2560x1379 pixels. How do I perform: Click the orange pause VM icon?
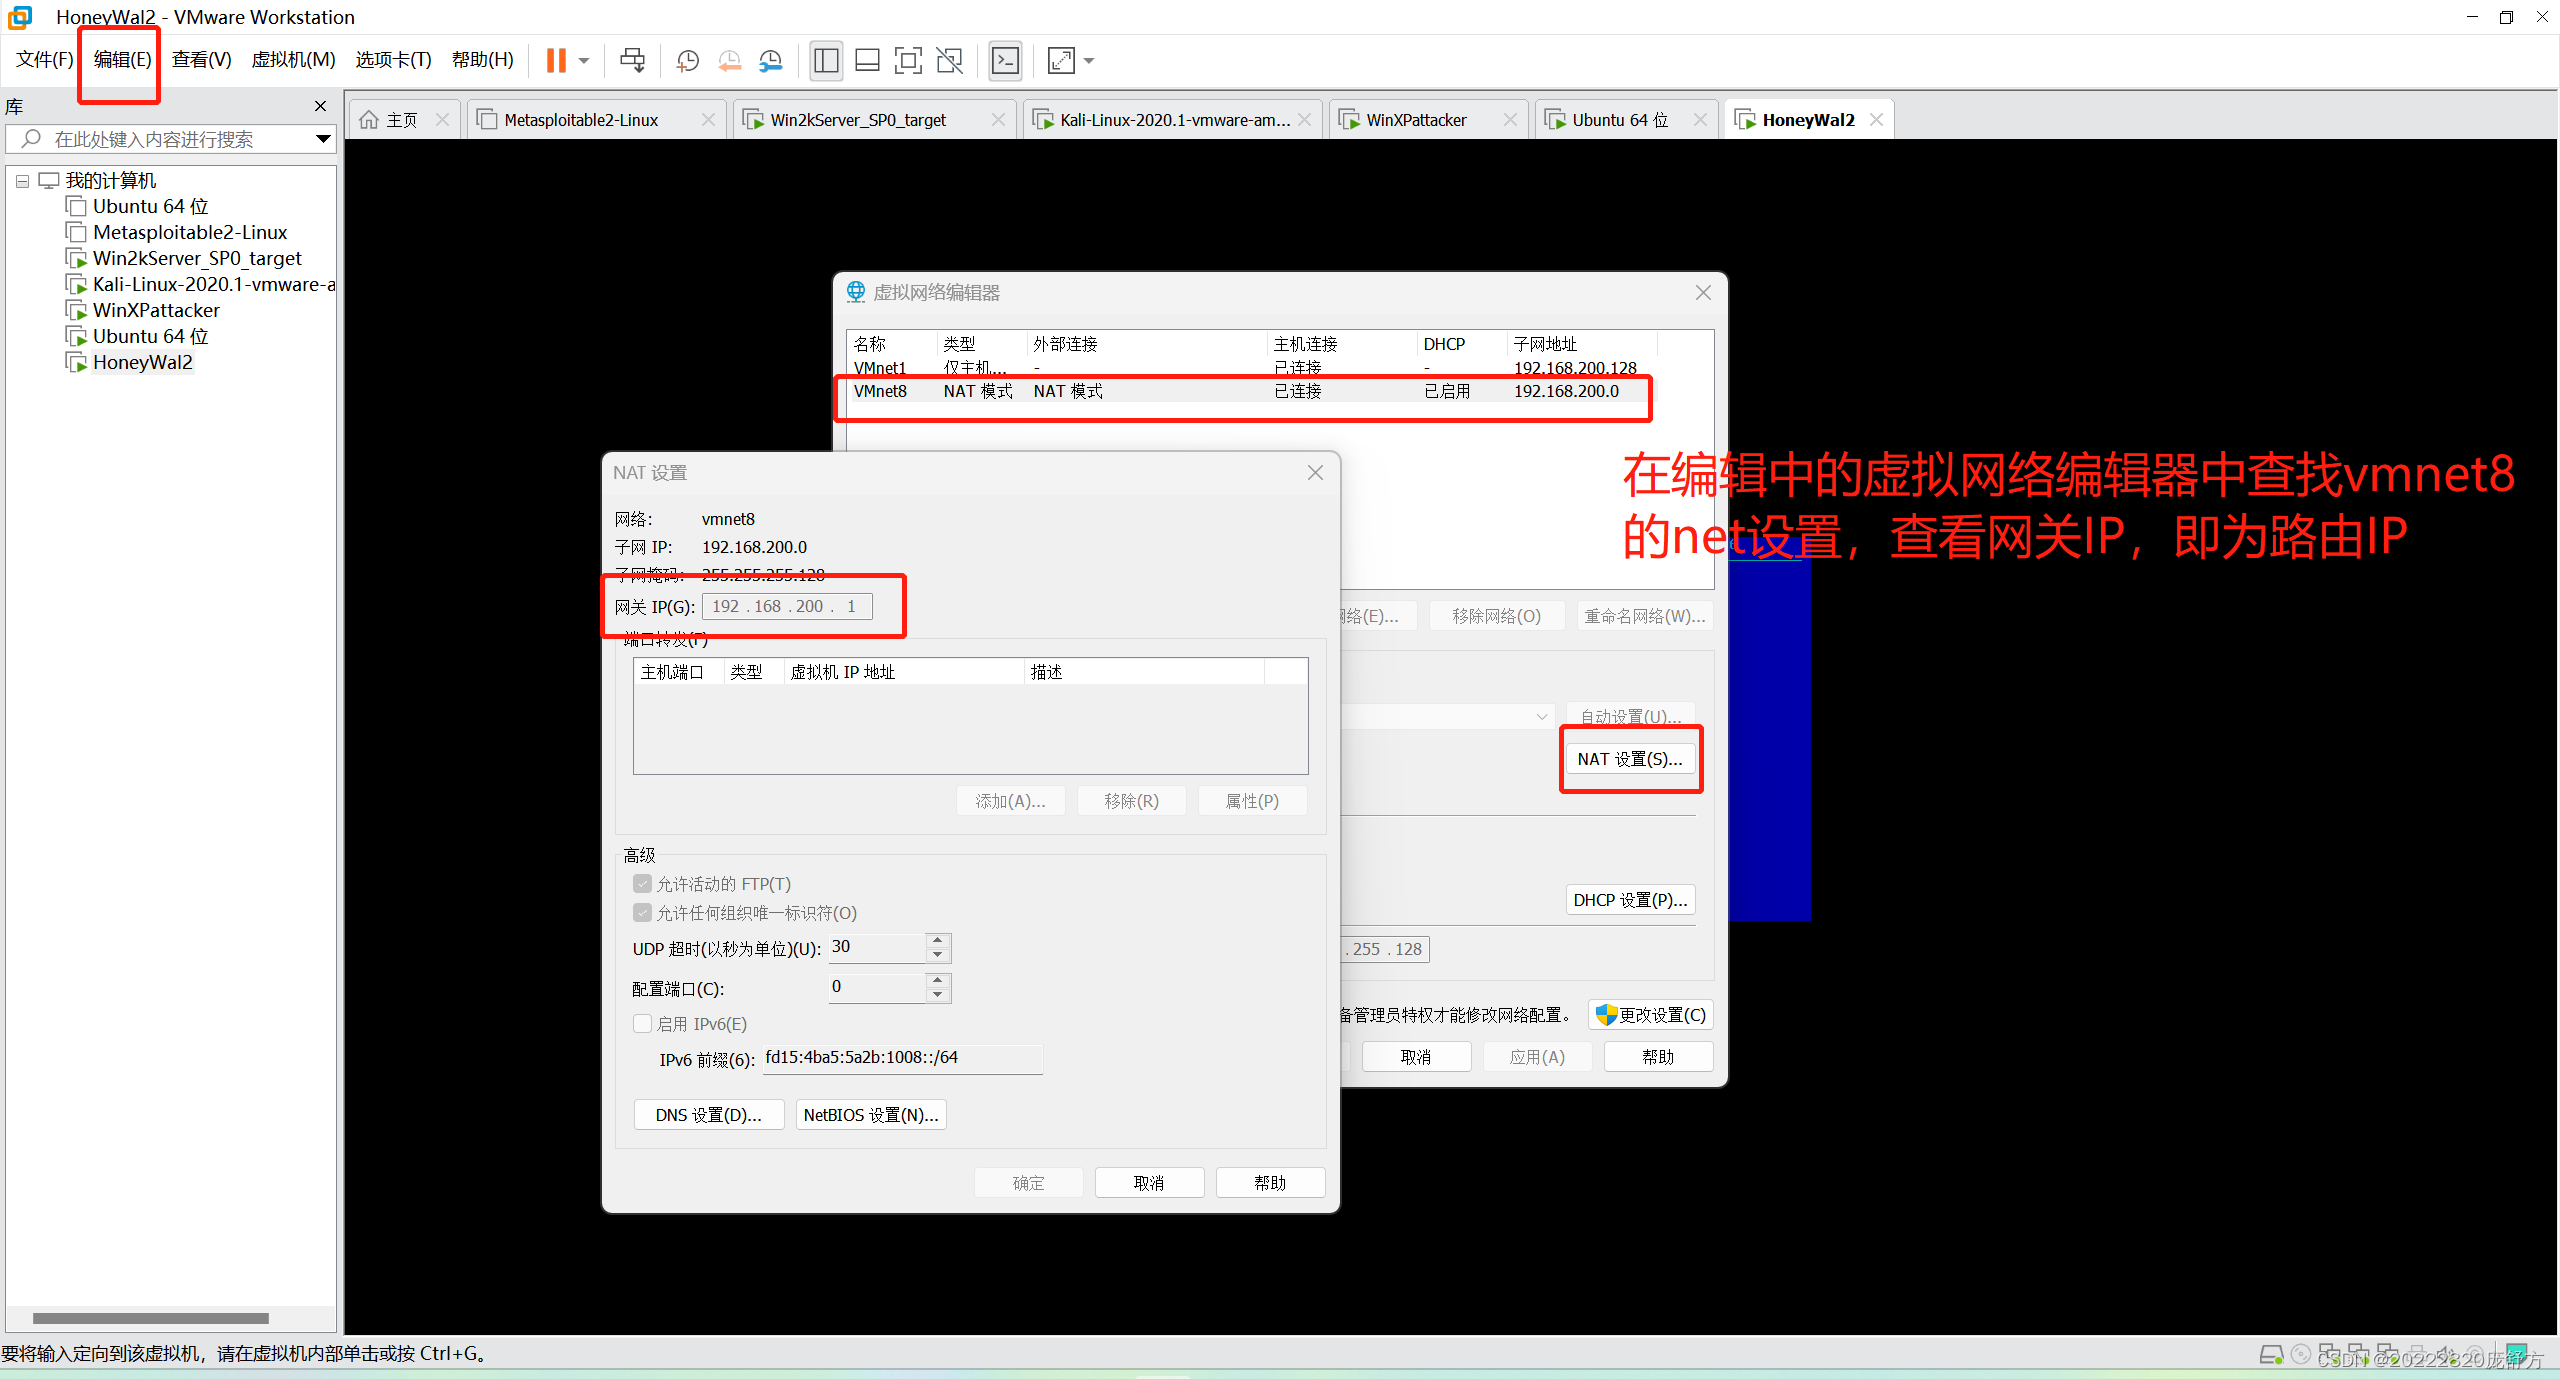556,60
